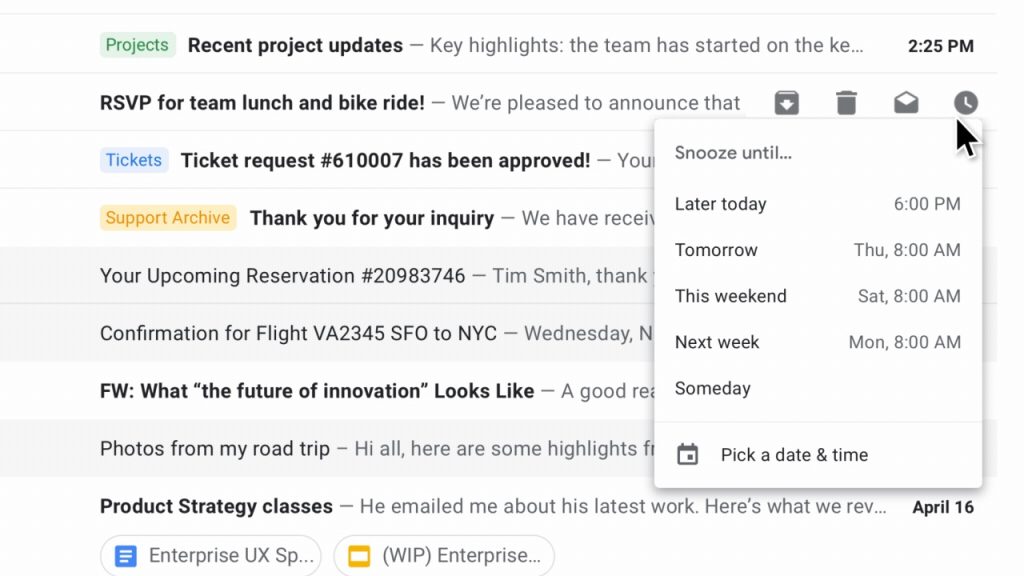Click the blue Docs icon on attachment chip
This screenshot has width=1024, height=576.
coord(125,556)
